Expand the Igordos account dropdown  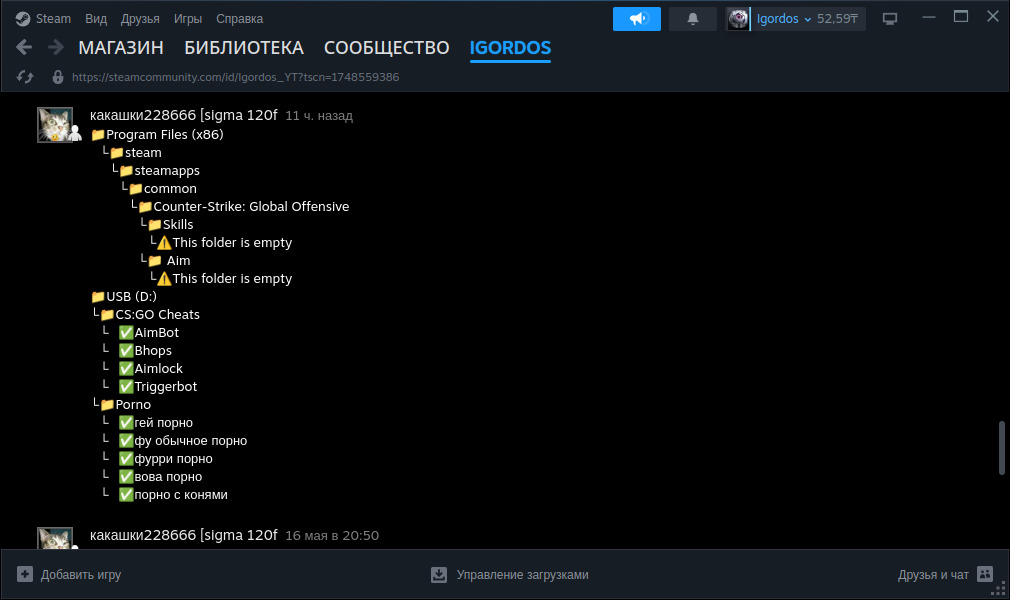[x=783, y=19]
